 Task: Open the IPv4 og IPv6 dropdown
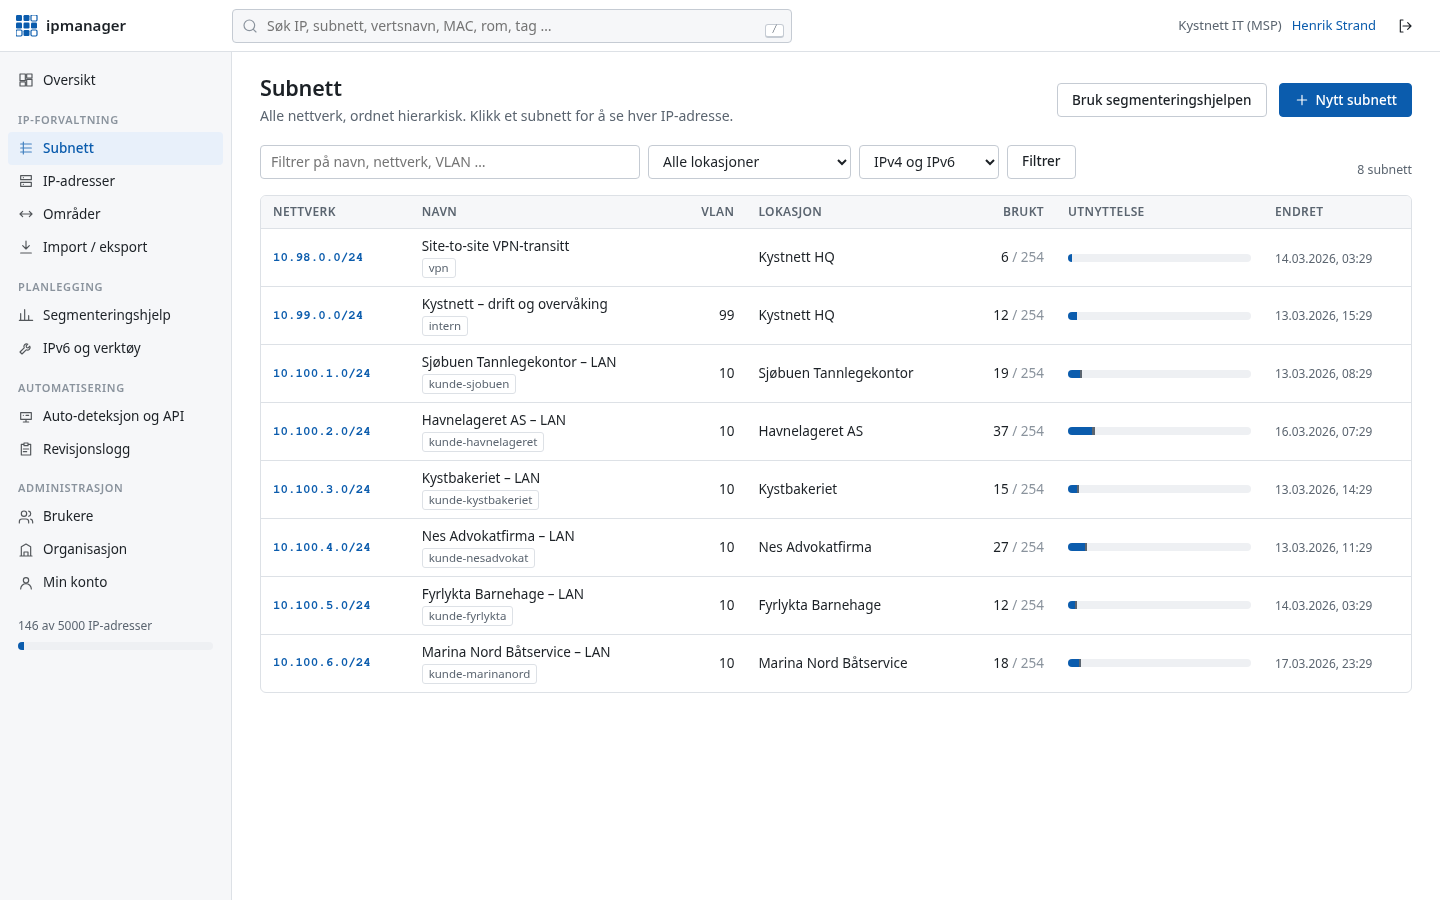929,162
